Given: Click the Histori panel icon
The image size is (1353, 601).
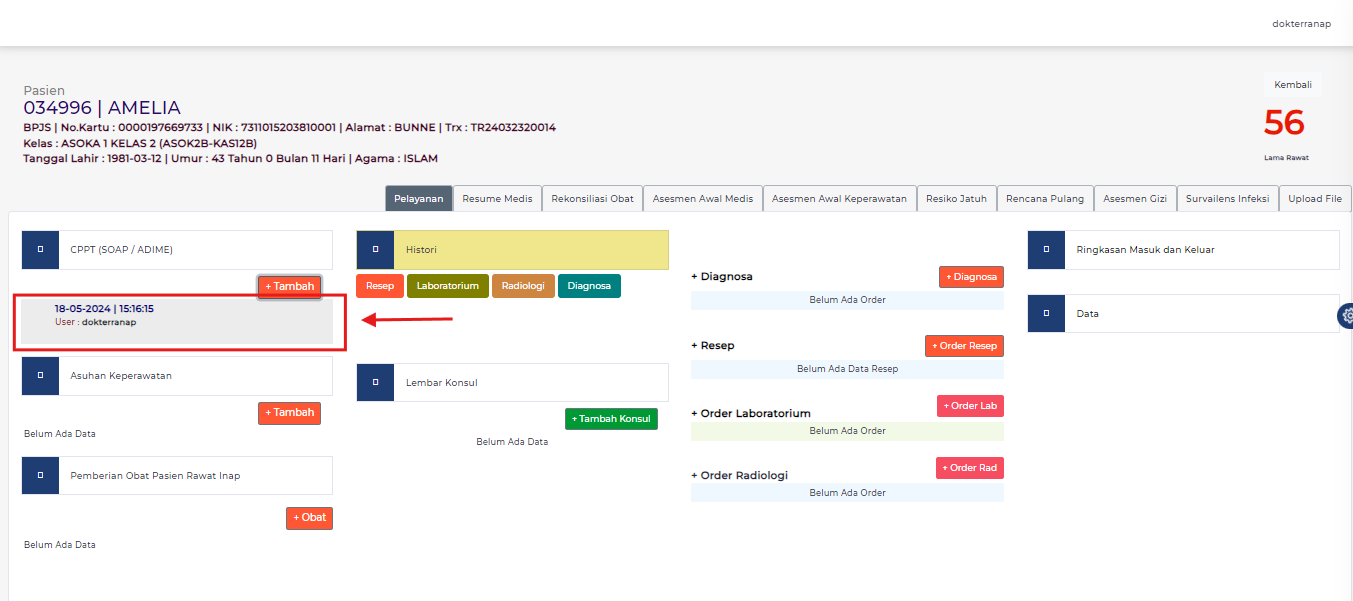Looking at the screenshot, I should pyautogui.click(x=375, y=249).
